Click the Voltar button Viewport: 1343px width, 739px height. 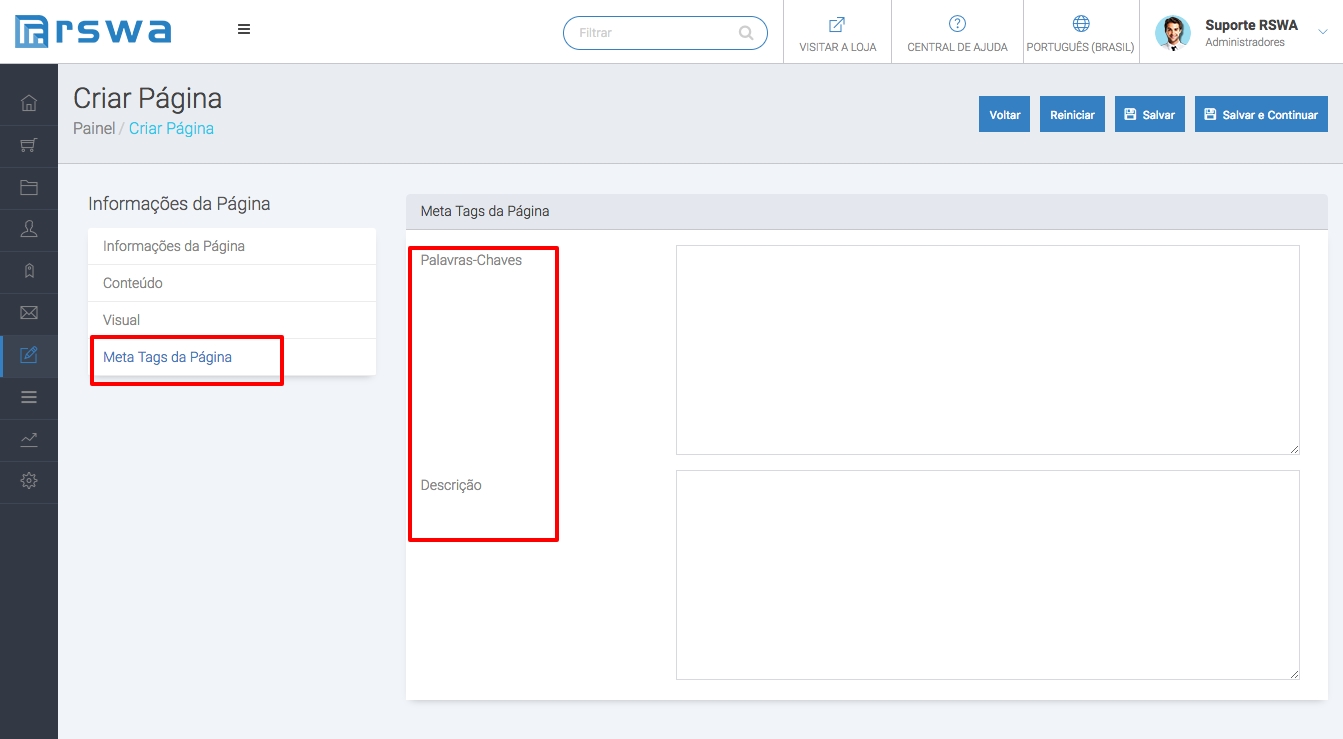click(1004, 115)
